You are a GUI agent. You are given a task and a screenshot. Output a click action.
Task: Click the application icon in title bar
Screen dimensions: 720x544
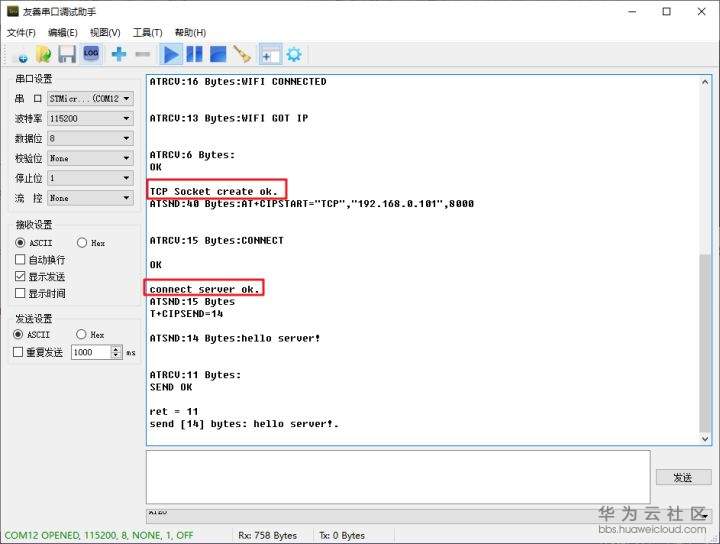12,11
